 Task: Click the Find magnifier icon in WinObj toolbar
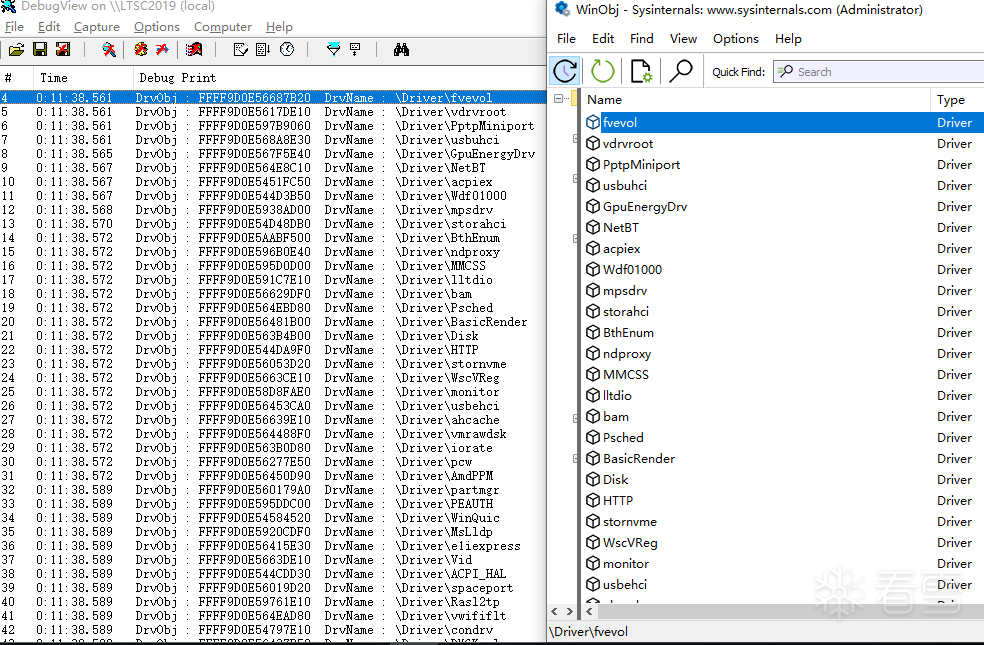680,71
